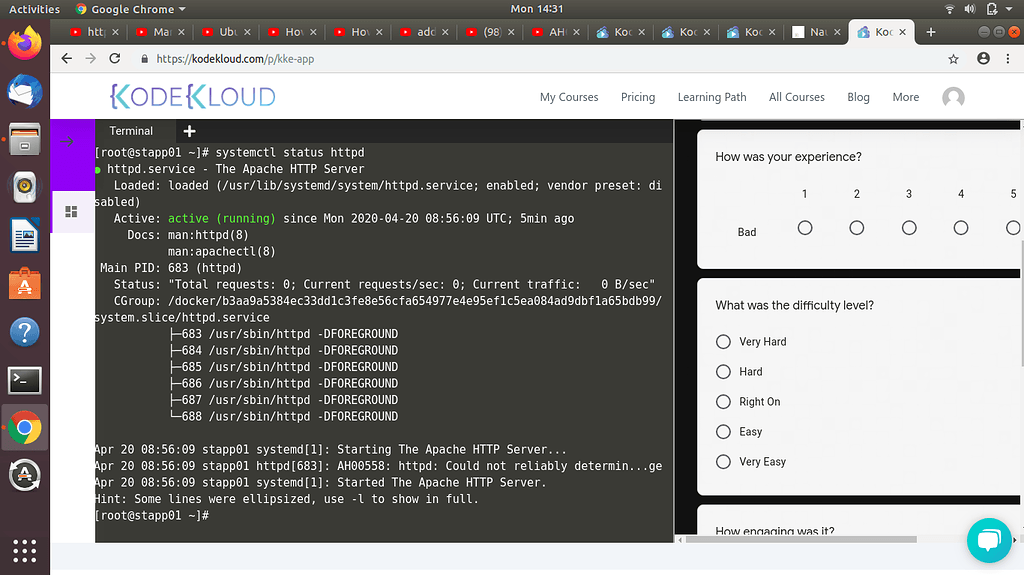Image resolution: width=1024 pixels, height=575 pixels.
Task: Open the Terminal app in the dock
Action: [24, 379]
